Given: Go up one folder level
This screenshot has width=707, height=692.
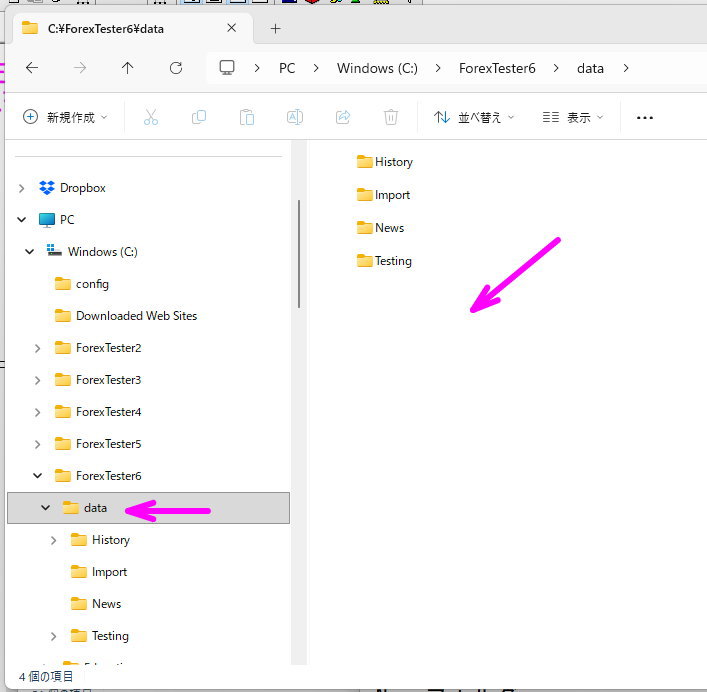Looking at the screenshot, I should (128, 68).
